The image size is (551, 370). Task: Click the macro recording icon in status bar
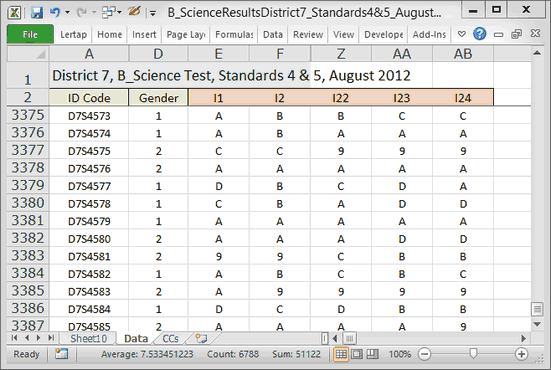pos(61,354)
